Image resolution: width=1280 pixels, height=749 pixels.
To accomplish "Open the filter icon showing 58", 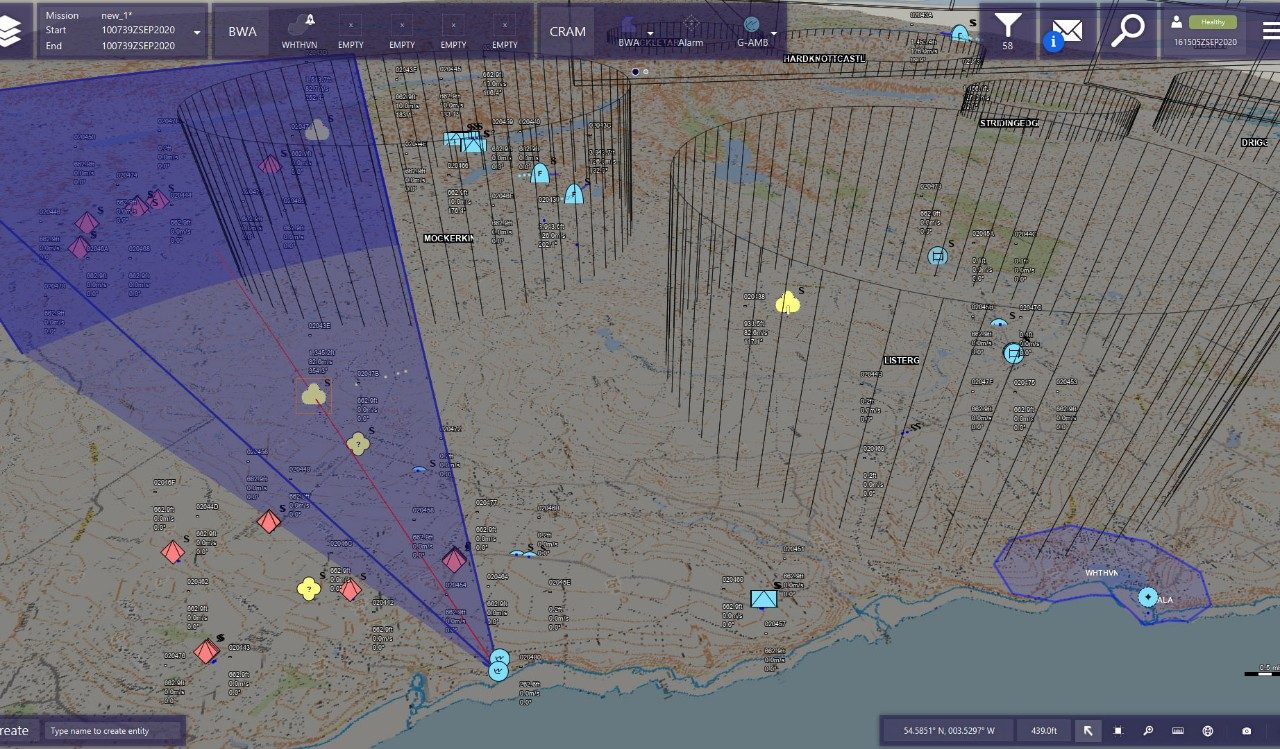I will coord(1007,30).
